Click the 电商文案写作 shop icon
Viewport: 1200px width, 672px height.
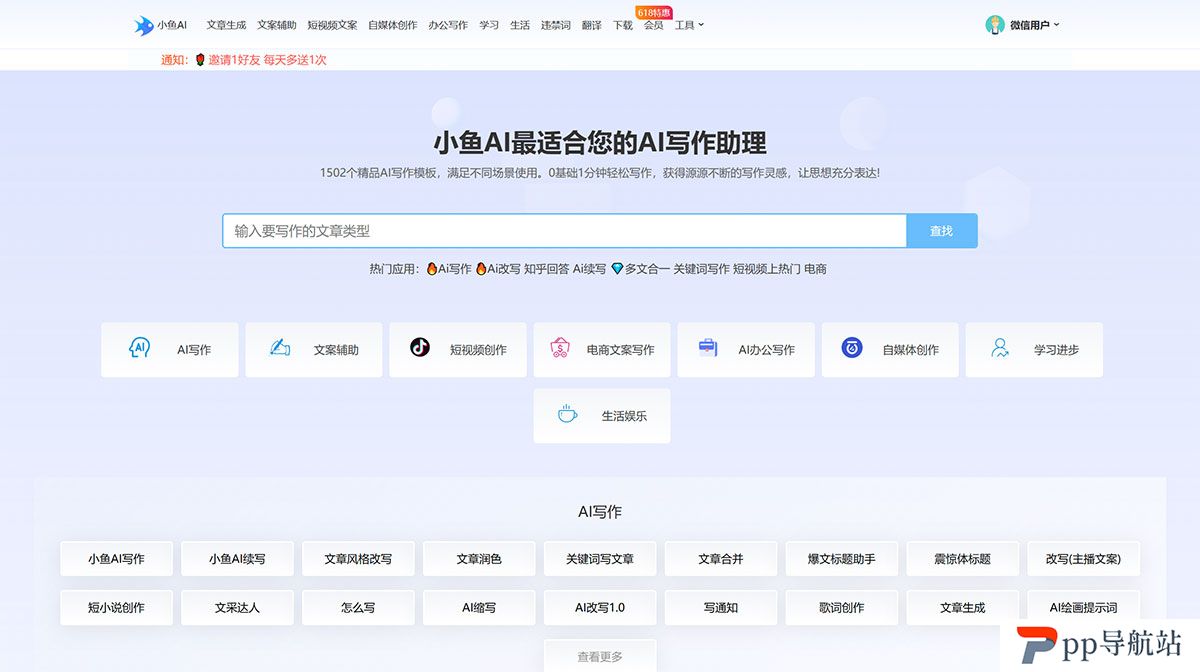pos(561,348)
